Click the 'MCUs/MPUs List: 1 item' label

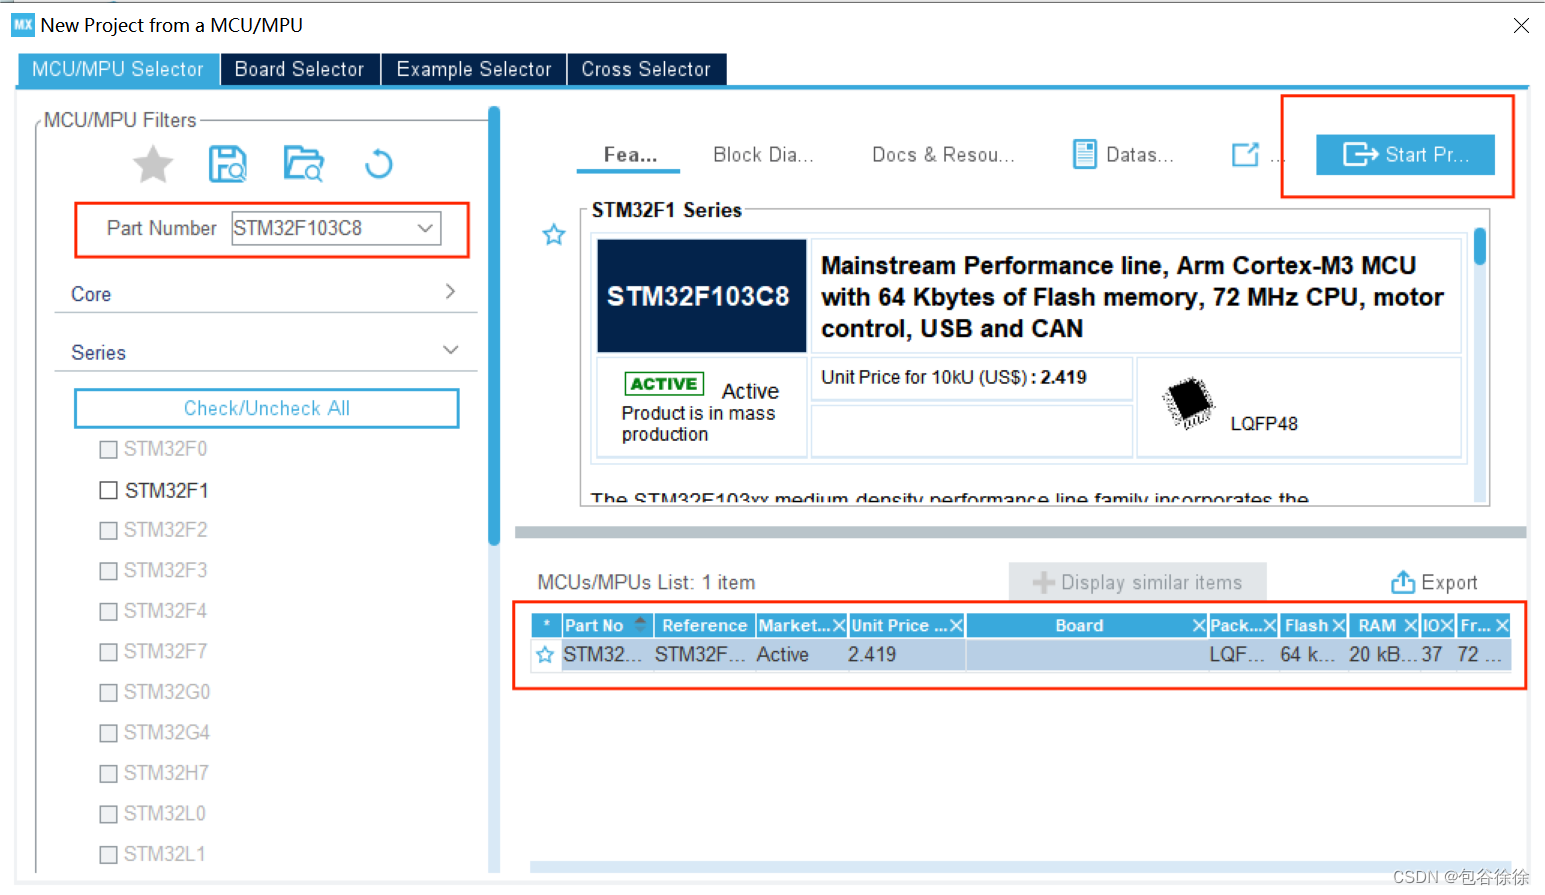(646, 582)
